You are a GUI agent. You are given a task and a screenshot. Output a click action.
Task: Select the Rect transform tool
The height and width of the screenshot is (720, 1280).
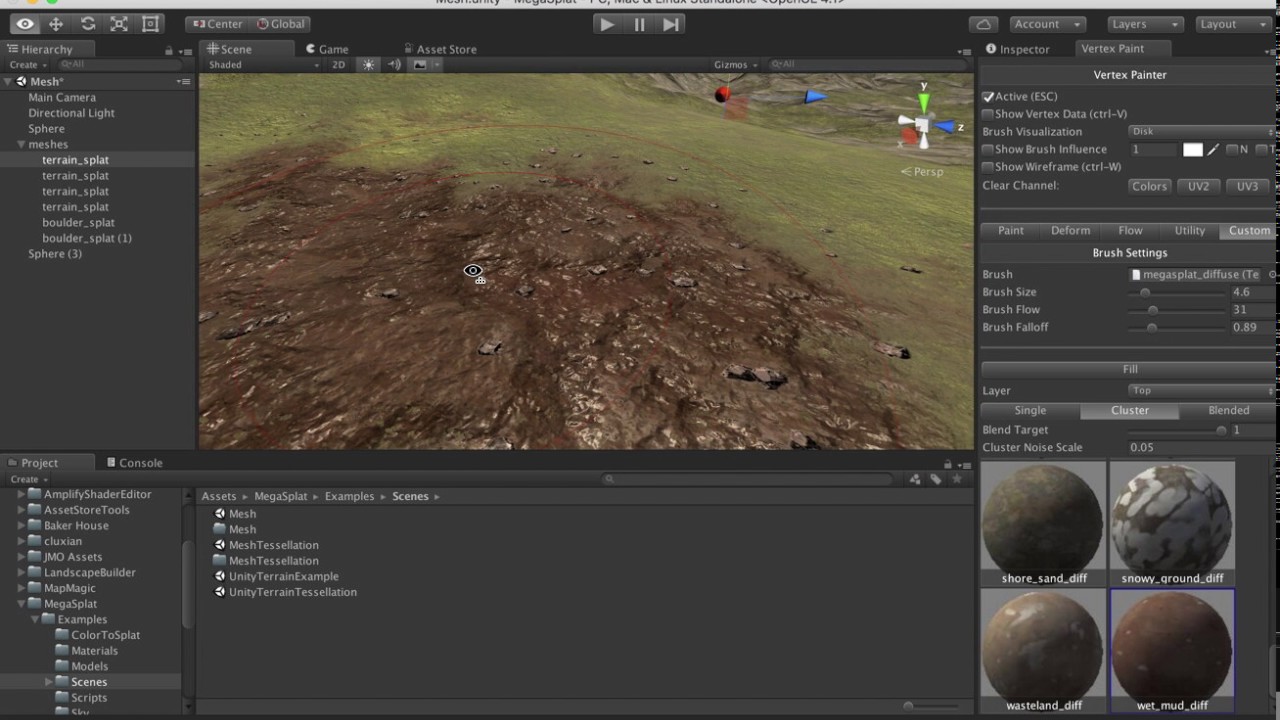coord(150,23)
